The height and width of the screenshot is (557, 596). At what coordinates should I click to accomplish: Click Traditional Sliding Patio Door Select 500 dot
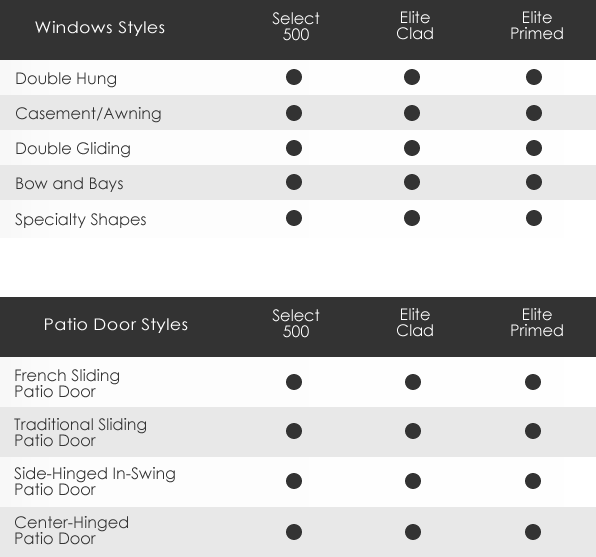point(294,431)
